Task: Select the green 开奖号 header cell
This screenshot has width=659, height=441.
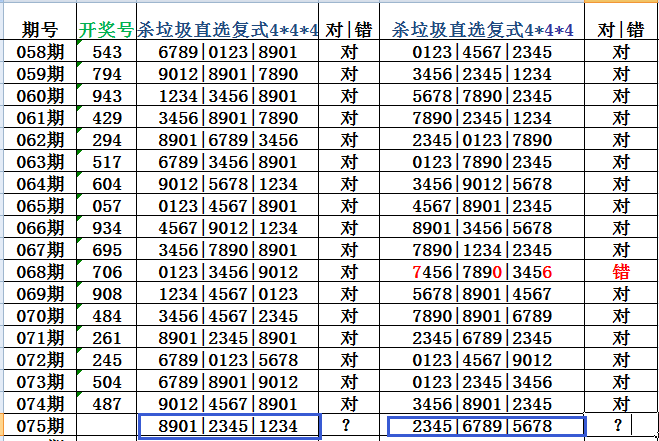Action: click(106, 21)
